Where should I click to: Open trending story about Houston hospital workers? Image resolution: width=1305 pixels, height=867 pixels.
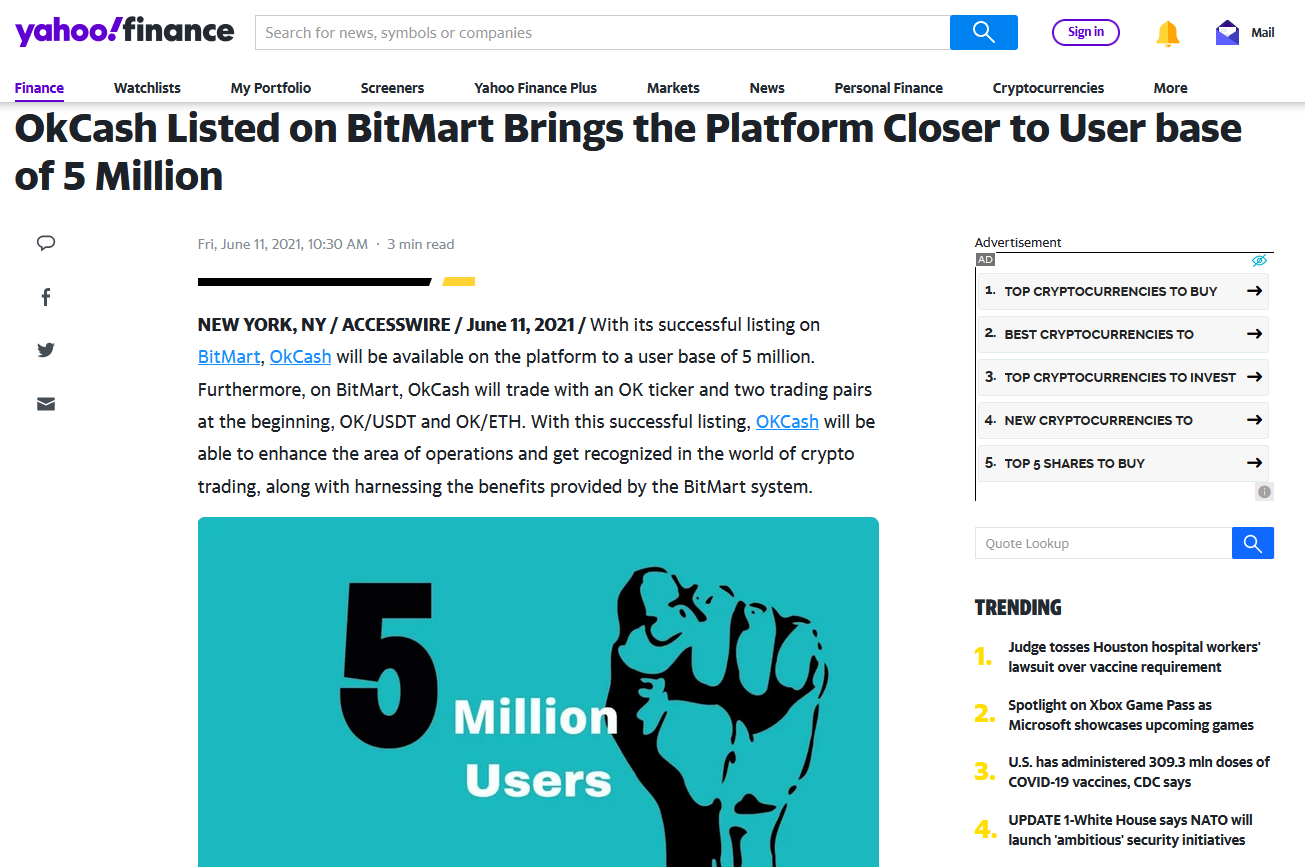1134,657
